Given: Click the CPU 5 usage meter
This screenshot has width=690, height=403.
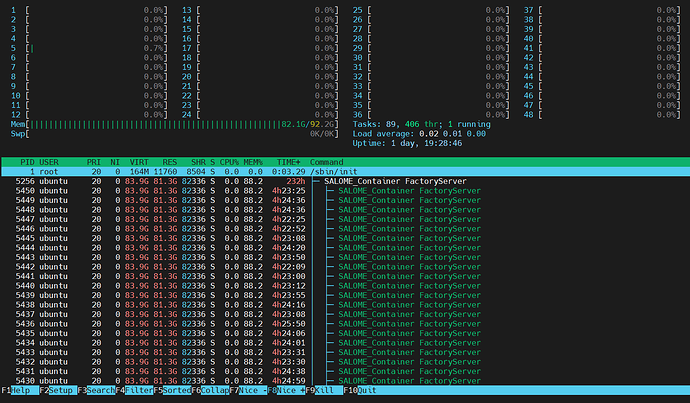Looking at the screenshot, I should 89,48.
